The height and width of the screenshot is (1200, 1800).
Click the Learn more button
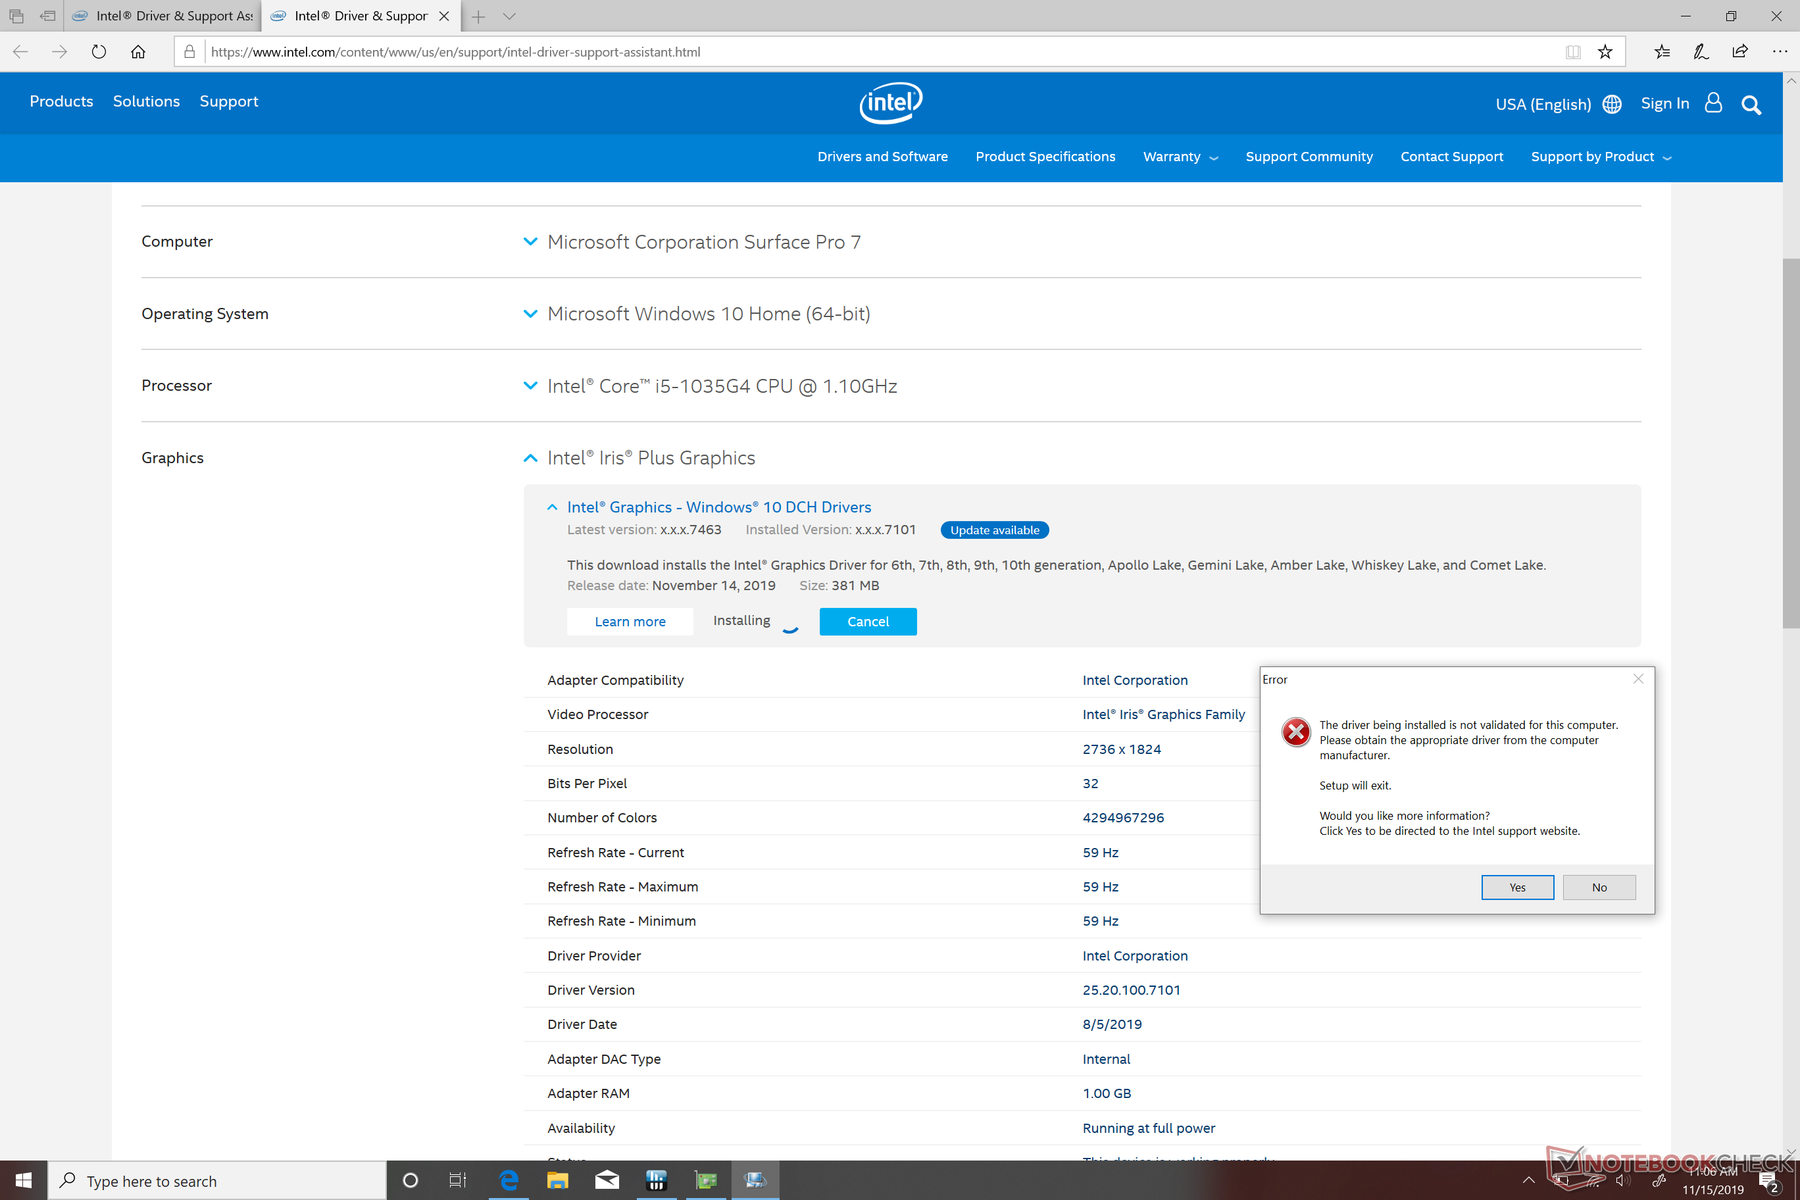click(630, 622)
